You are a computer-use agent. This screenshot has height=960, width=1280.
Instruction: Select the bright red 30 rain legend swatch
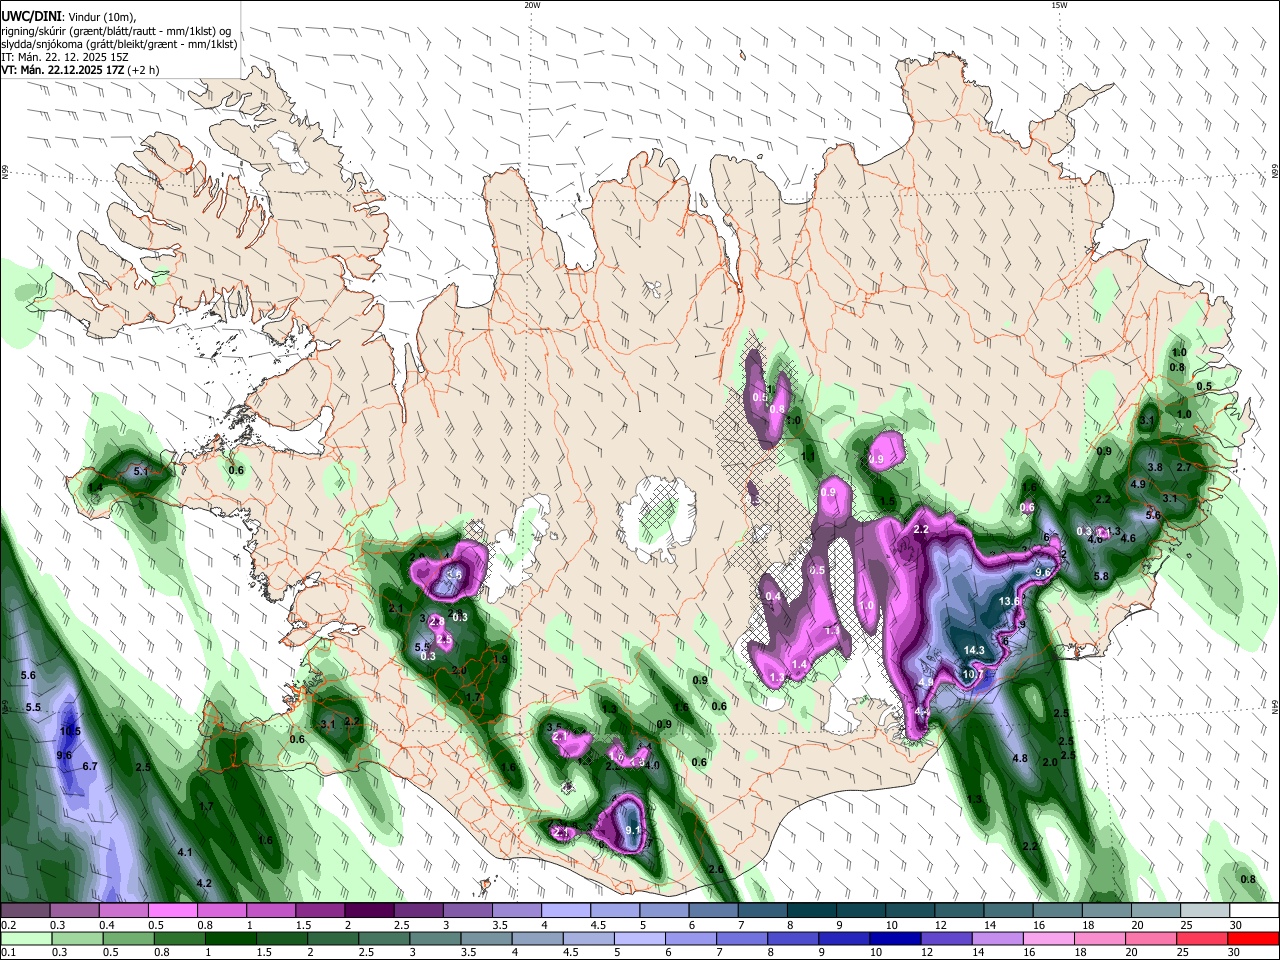[x=1254, y=938]
